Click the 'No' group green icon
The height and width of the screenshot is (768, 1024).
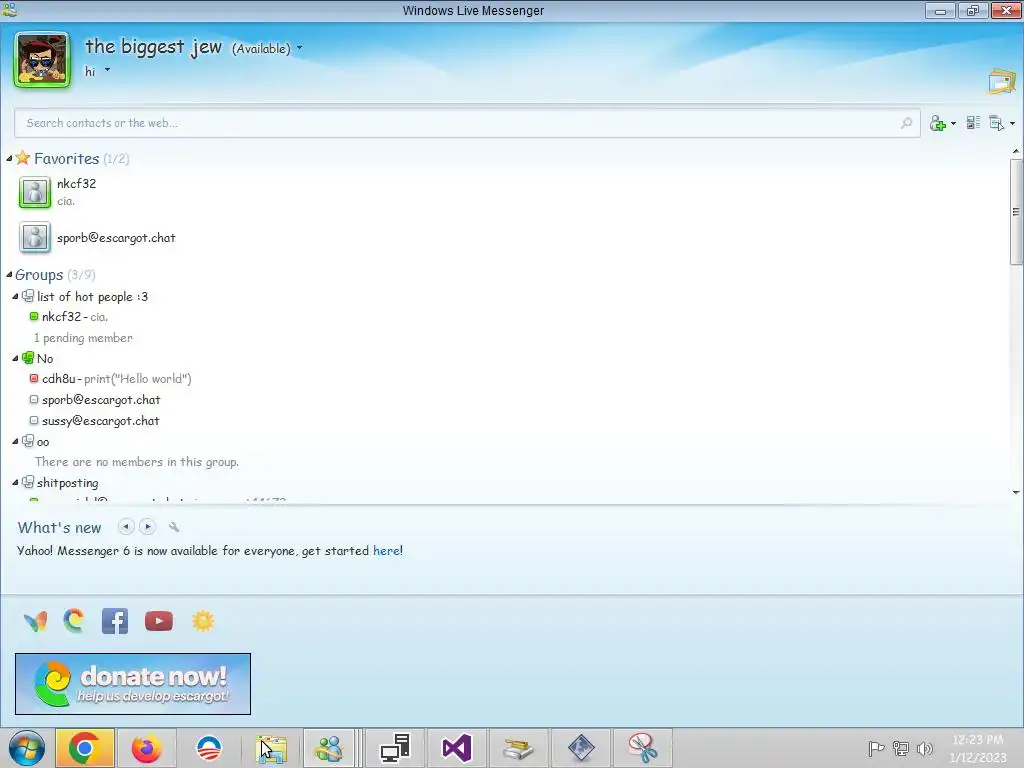point(28,358)
